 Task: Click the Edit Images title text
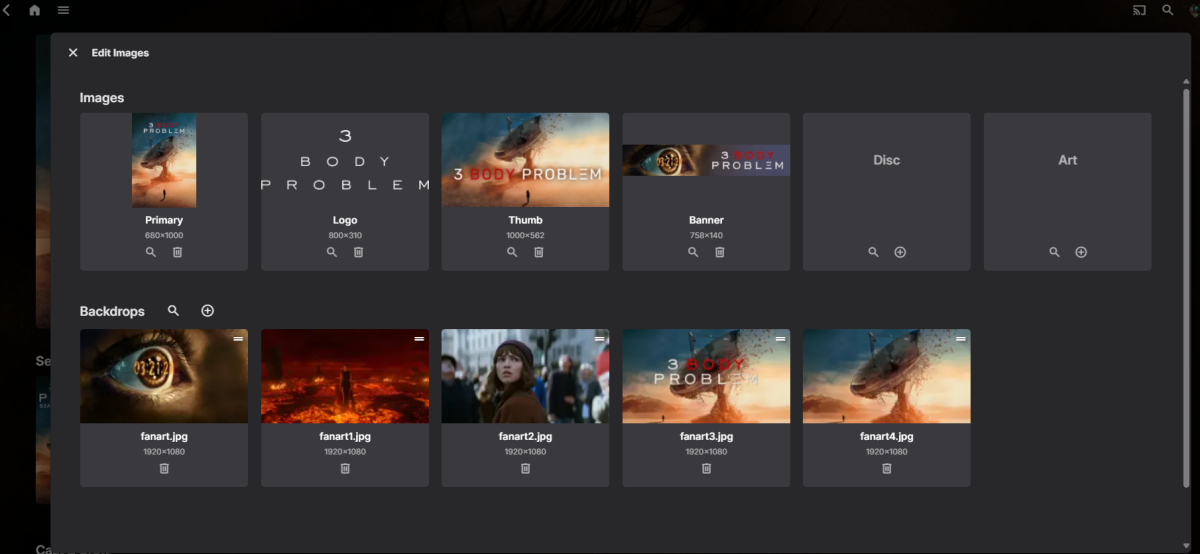pos(120,53)
